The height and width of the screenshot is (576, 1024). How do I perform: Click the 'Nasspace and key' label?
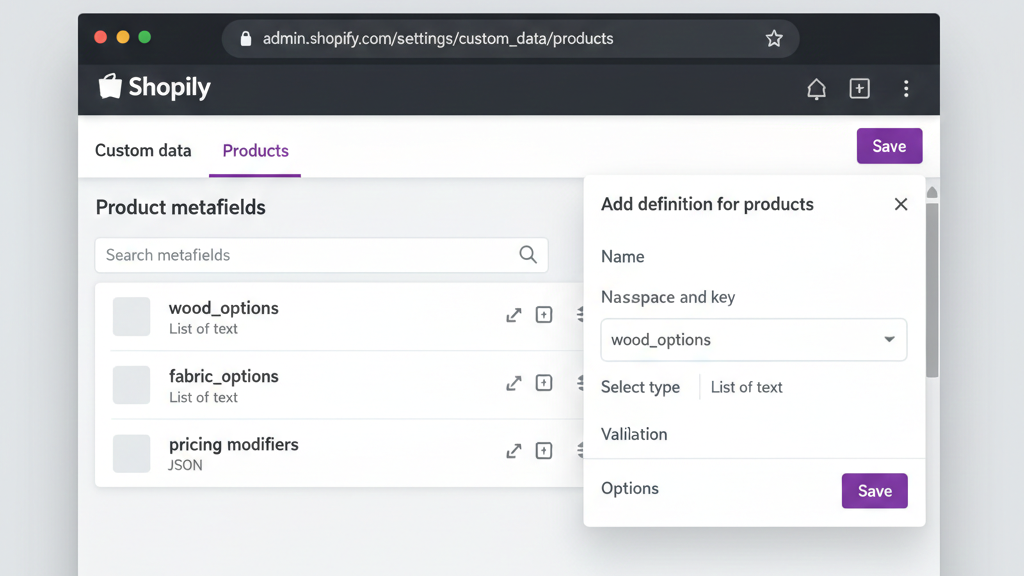668,297
